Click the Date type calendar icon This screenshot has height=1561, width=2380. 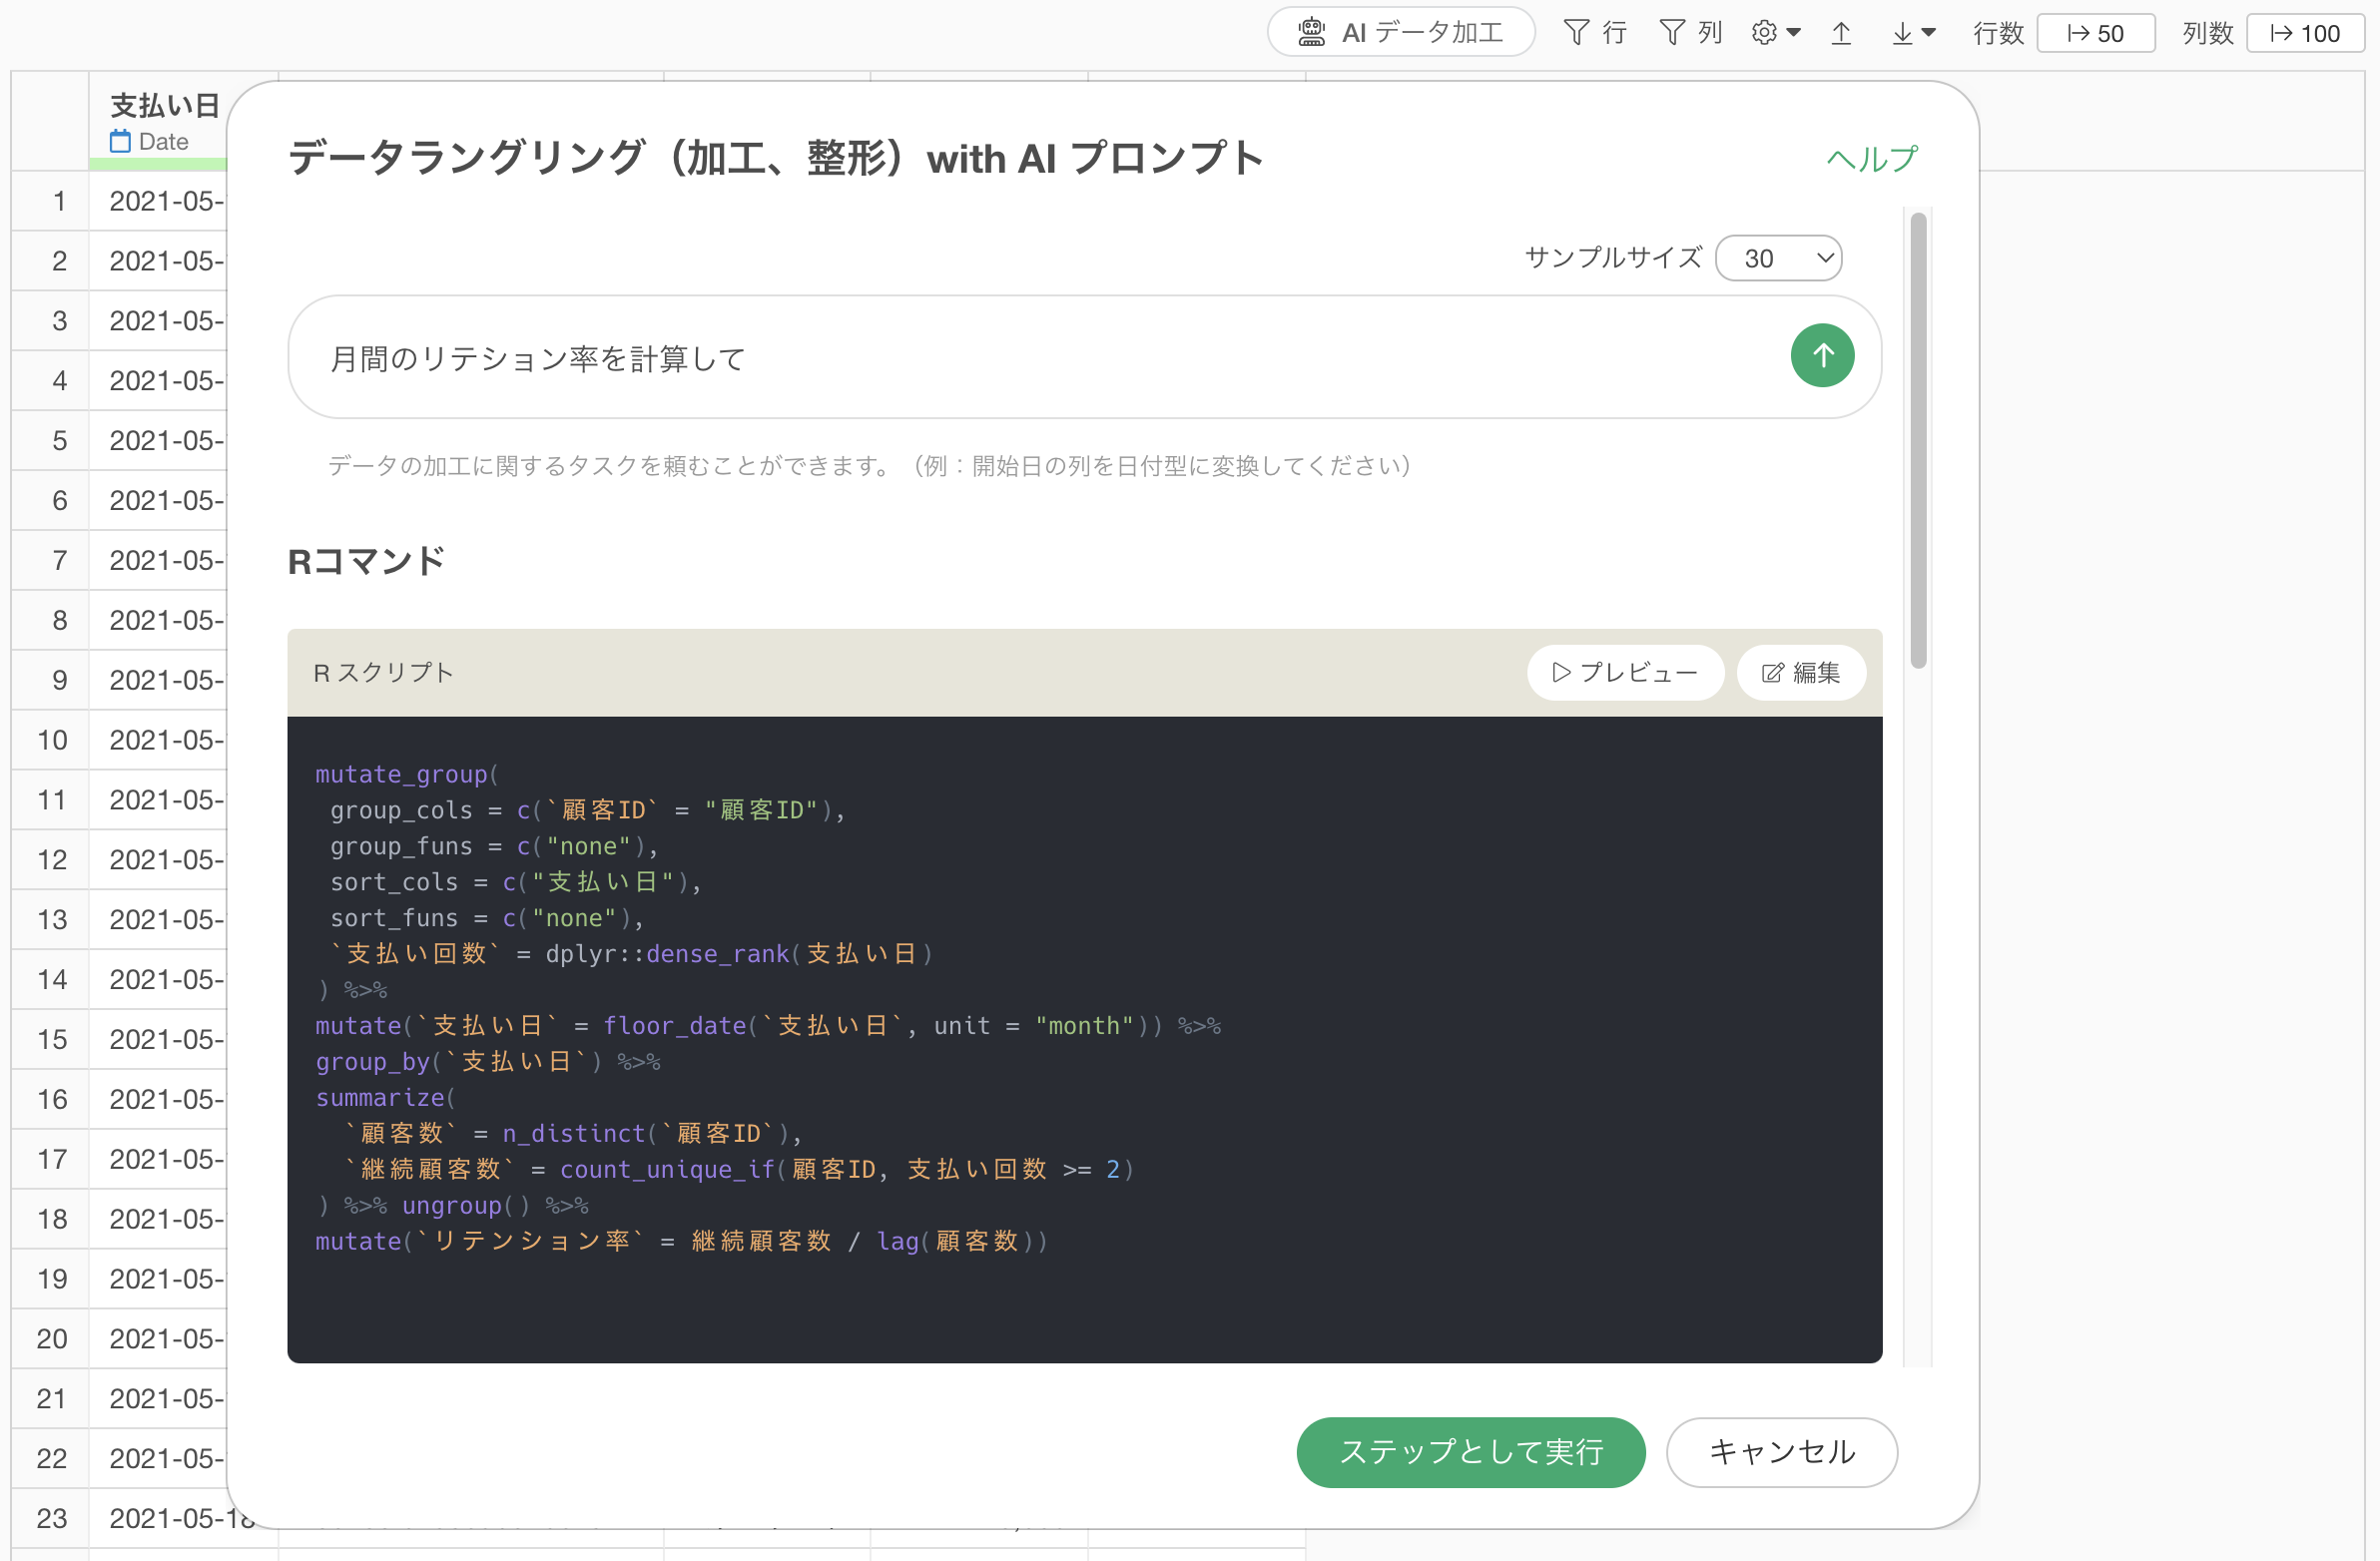(x=120, y=141)
